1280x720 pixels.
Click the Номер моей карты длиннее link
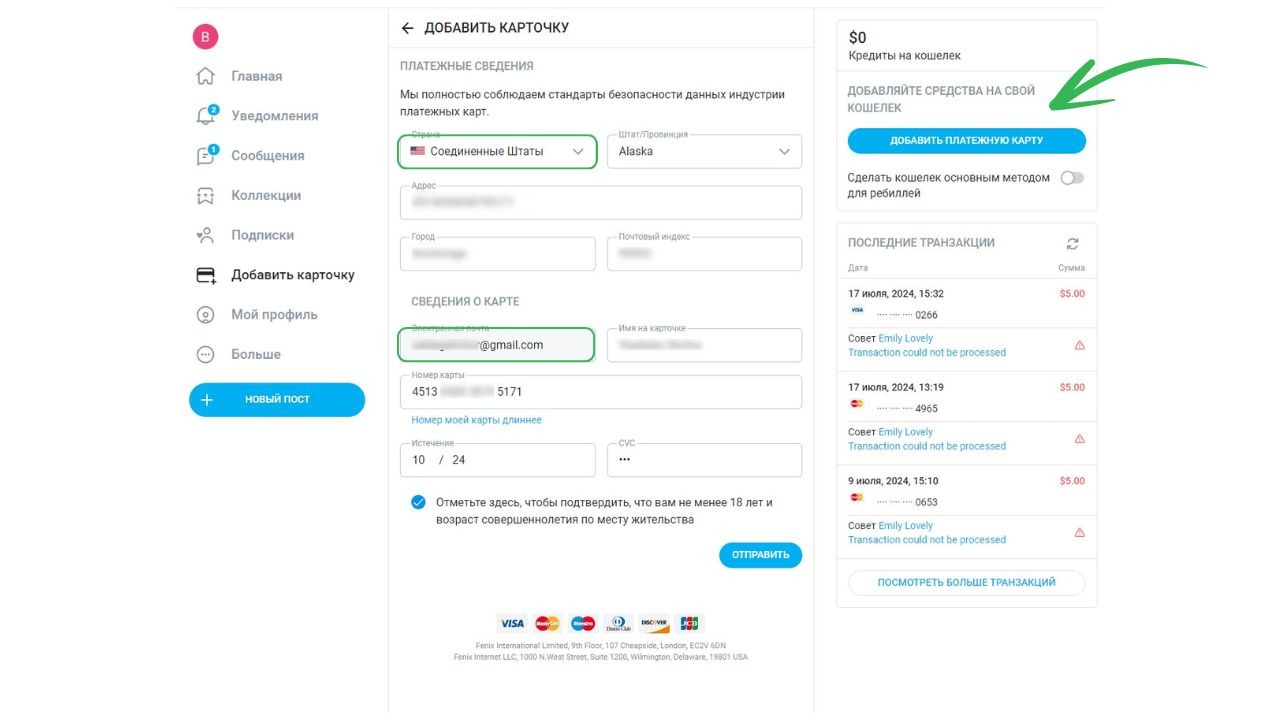[476, 420]
